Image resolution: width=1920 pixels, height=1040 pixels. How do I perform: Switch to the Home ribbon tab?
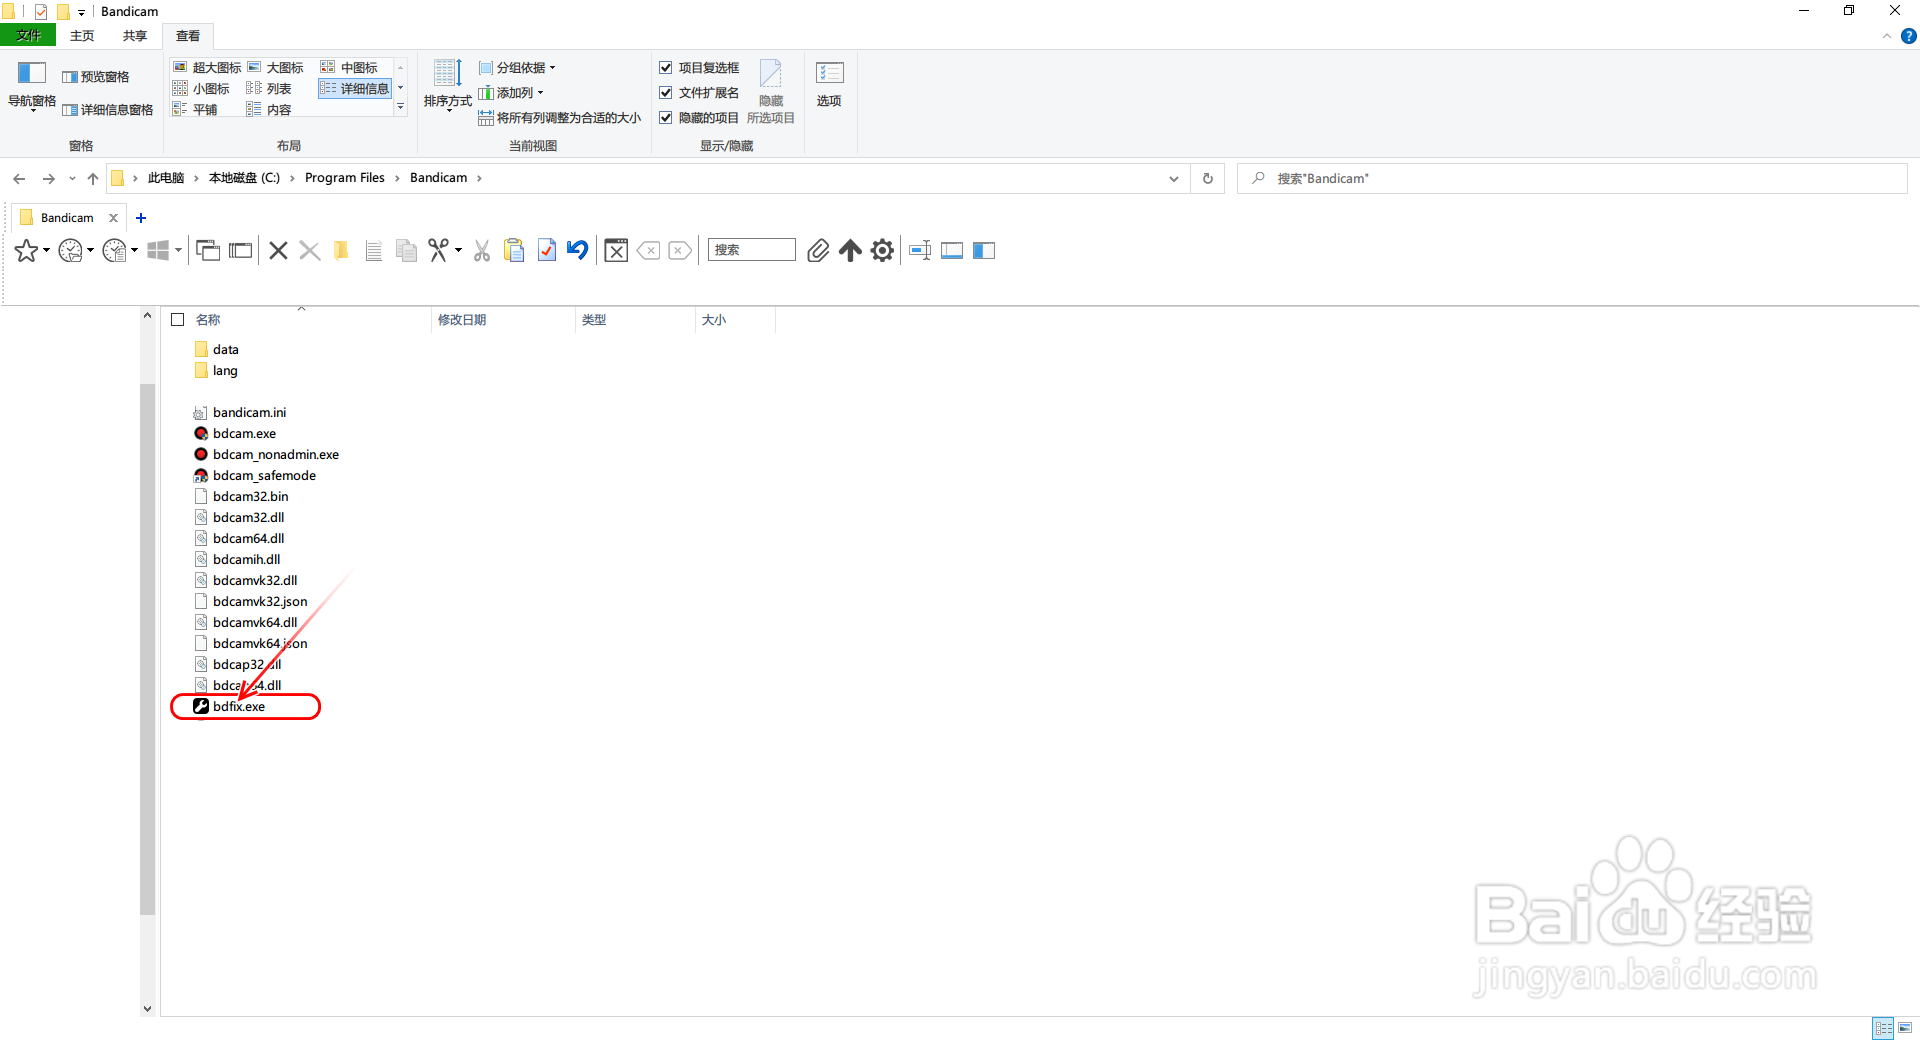tap(82, 36)
